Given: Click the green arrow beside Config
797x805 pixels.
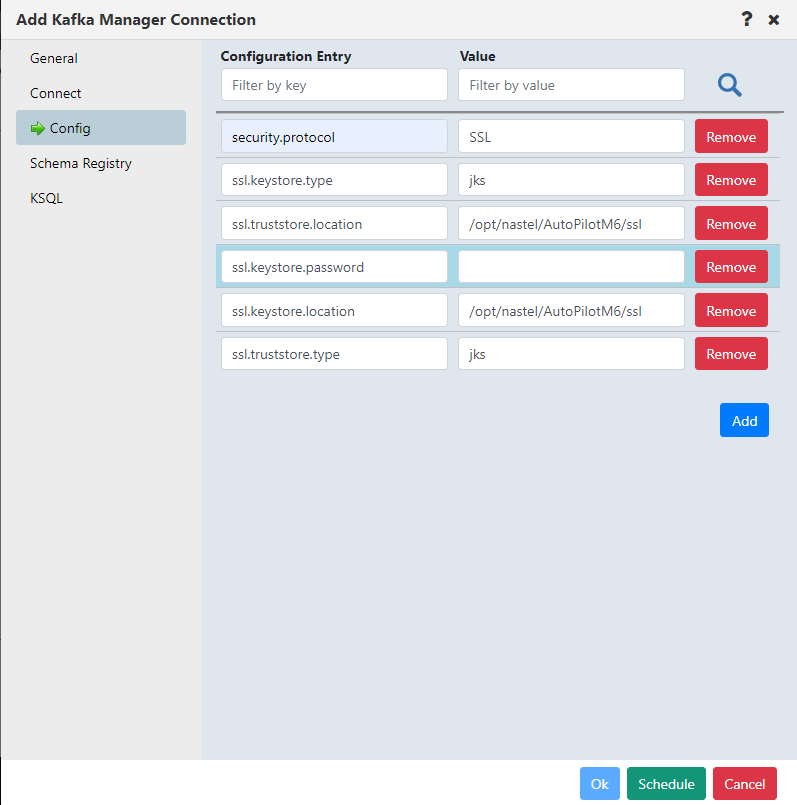Looking at the screenshot, I should click(37, 128).
